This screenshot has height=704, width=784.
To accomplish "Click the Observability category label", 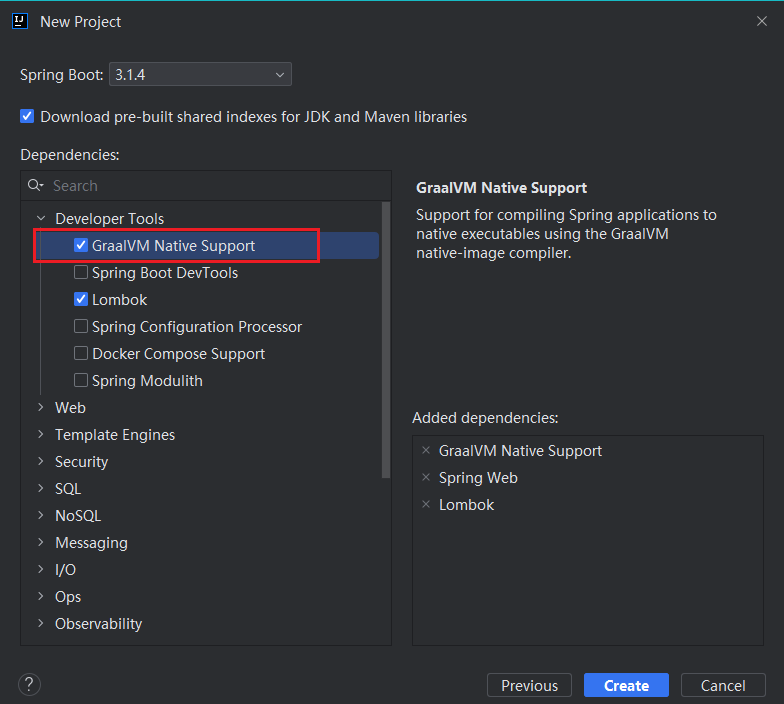I will coord(98,624).
